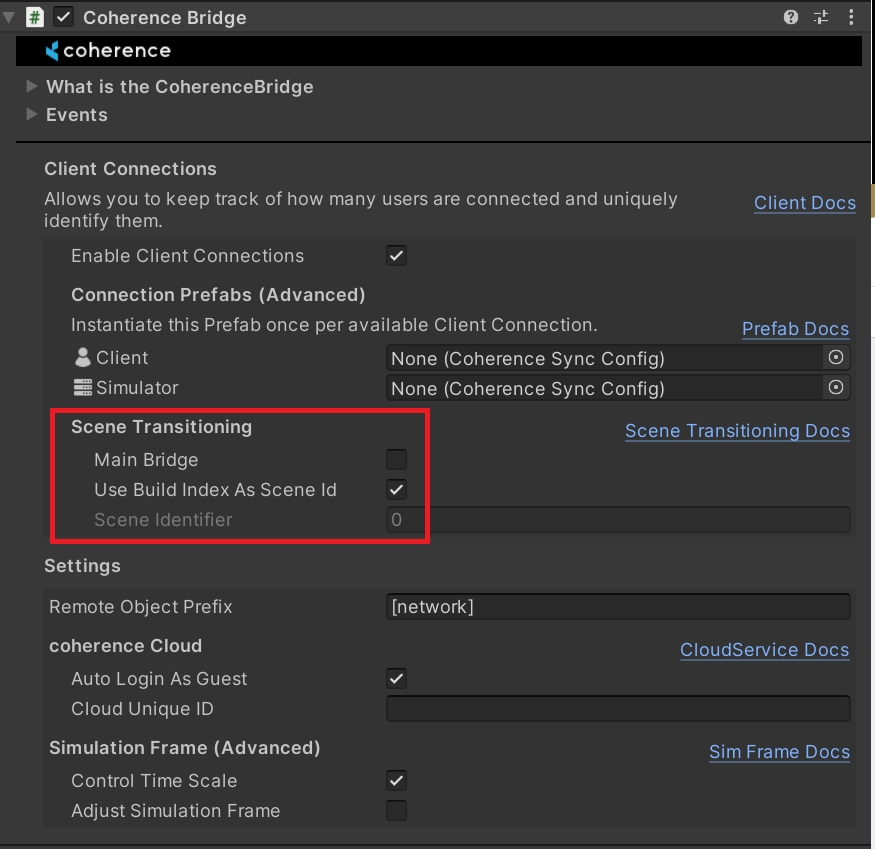Enable the Main Bridge checkbox
This screenshot has height=849, width=875.
(397, 460)
